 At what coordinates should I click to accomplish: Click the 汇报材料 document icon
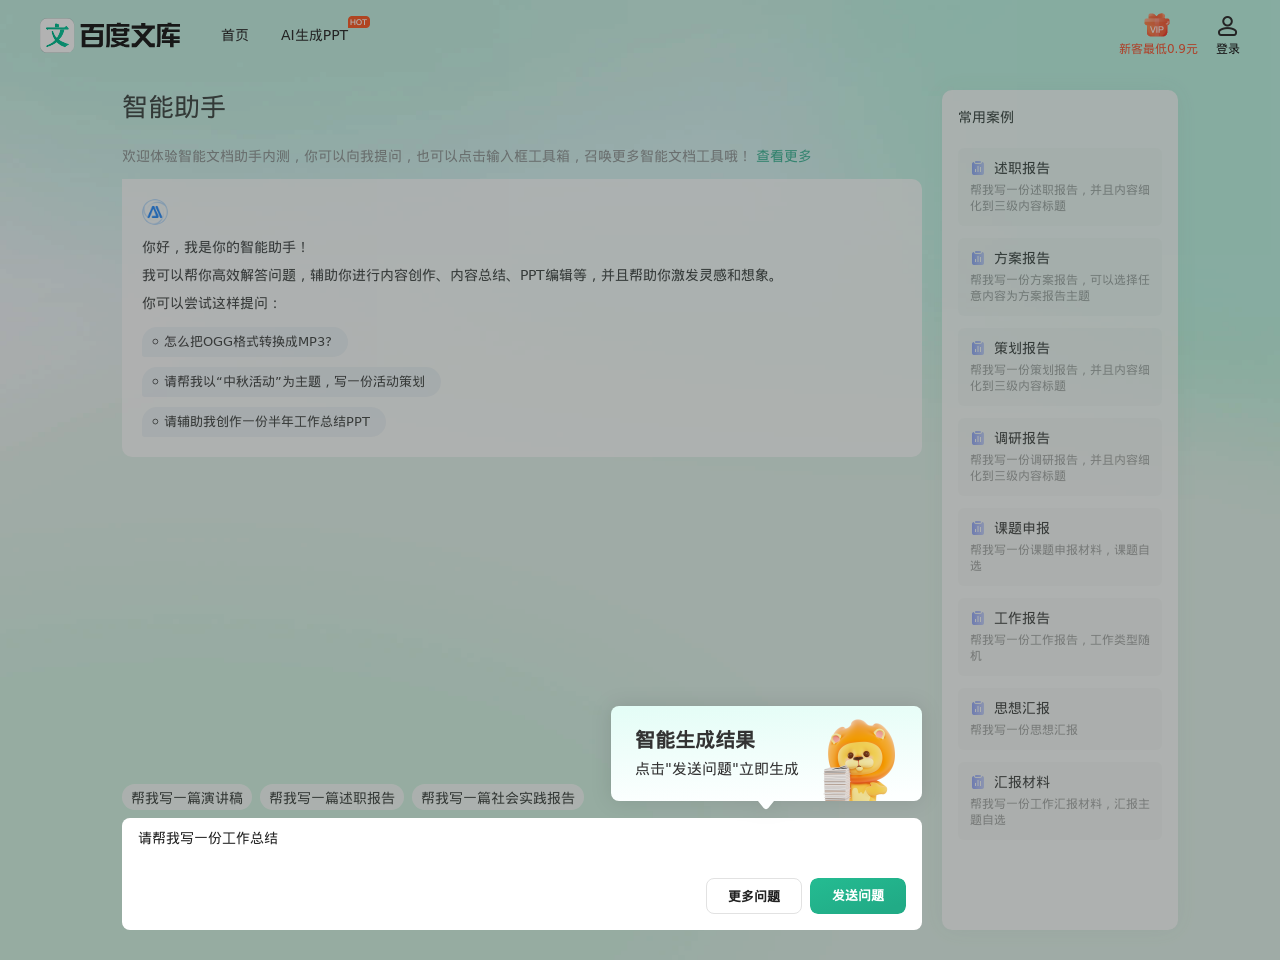point(978,782)
